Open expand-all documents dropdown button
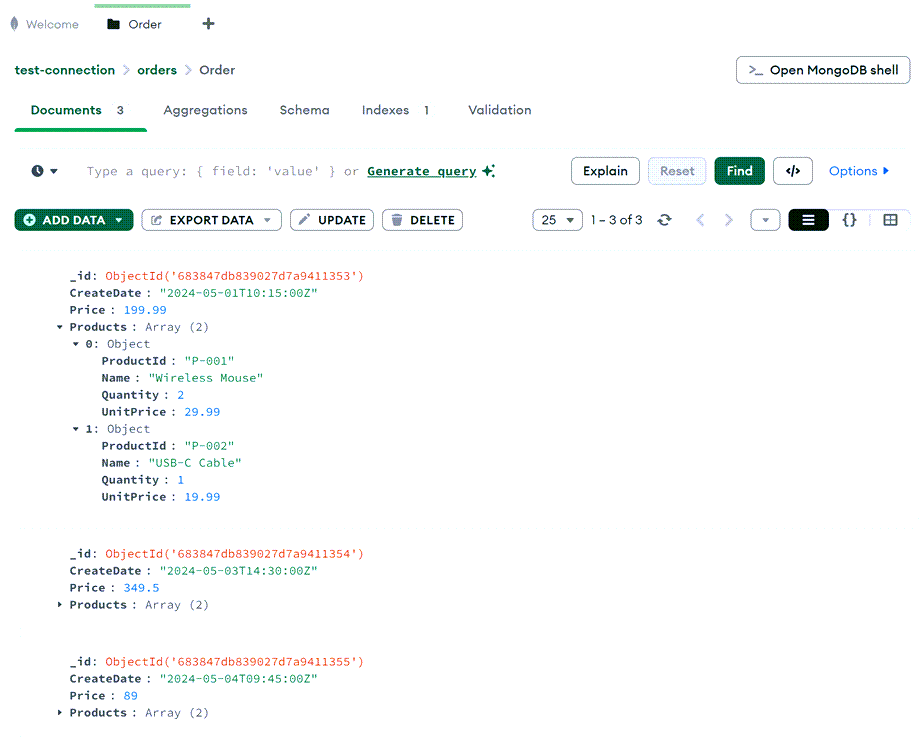The height and width of the screenshot is (748, 923). coord(765,220)
